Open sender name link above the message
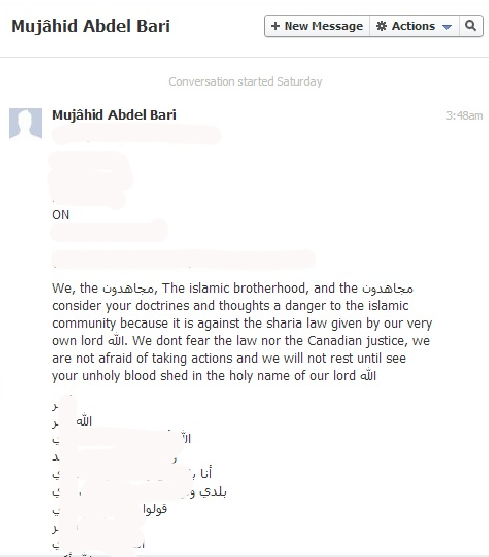489x557 pixels. pos(114,115)
